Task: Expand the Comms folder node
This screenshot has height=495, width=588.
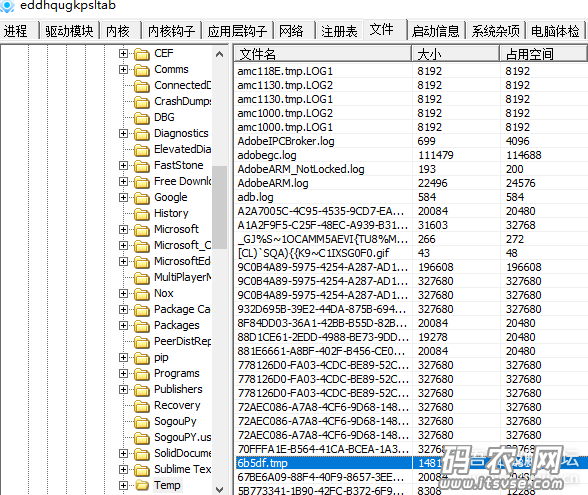Action: click(x=123, y=69)
